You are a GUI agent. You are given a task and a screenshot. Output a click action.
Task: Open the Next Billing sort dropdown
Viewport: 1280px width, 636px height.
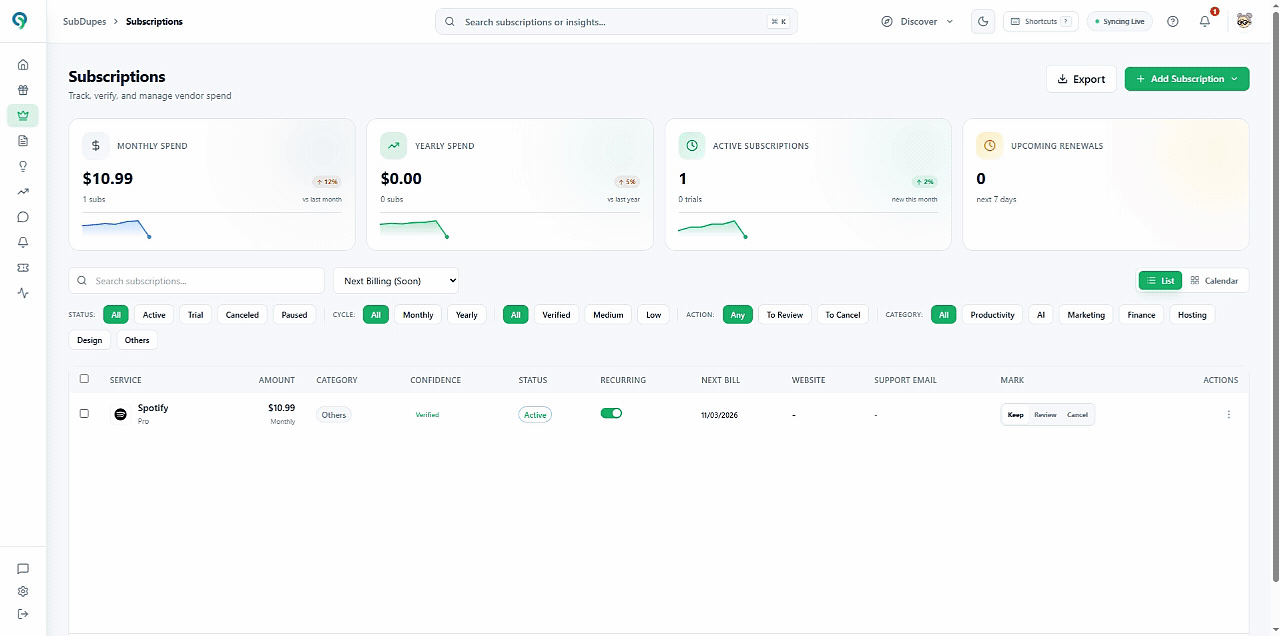(396, 280)
